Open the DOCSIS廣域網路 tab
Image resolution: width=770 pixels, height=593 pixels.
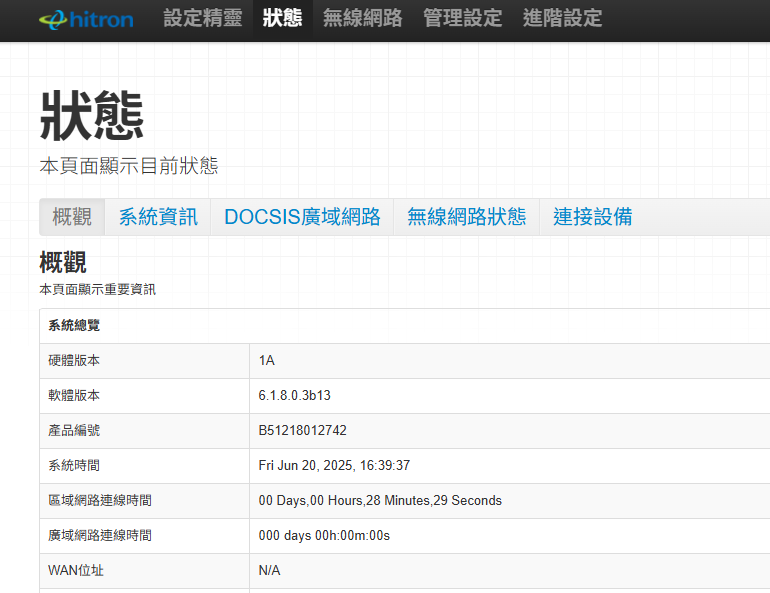coord(302,217)
